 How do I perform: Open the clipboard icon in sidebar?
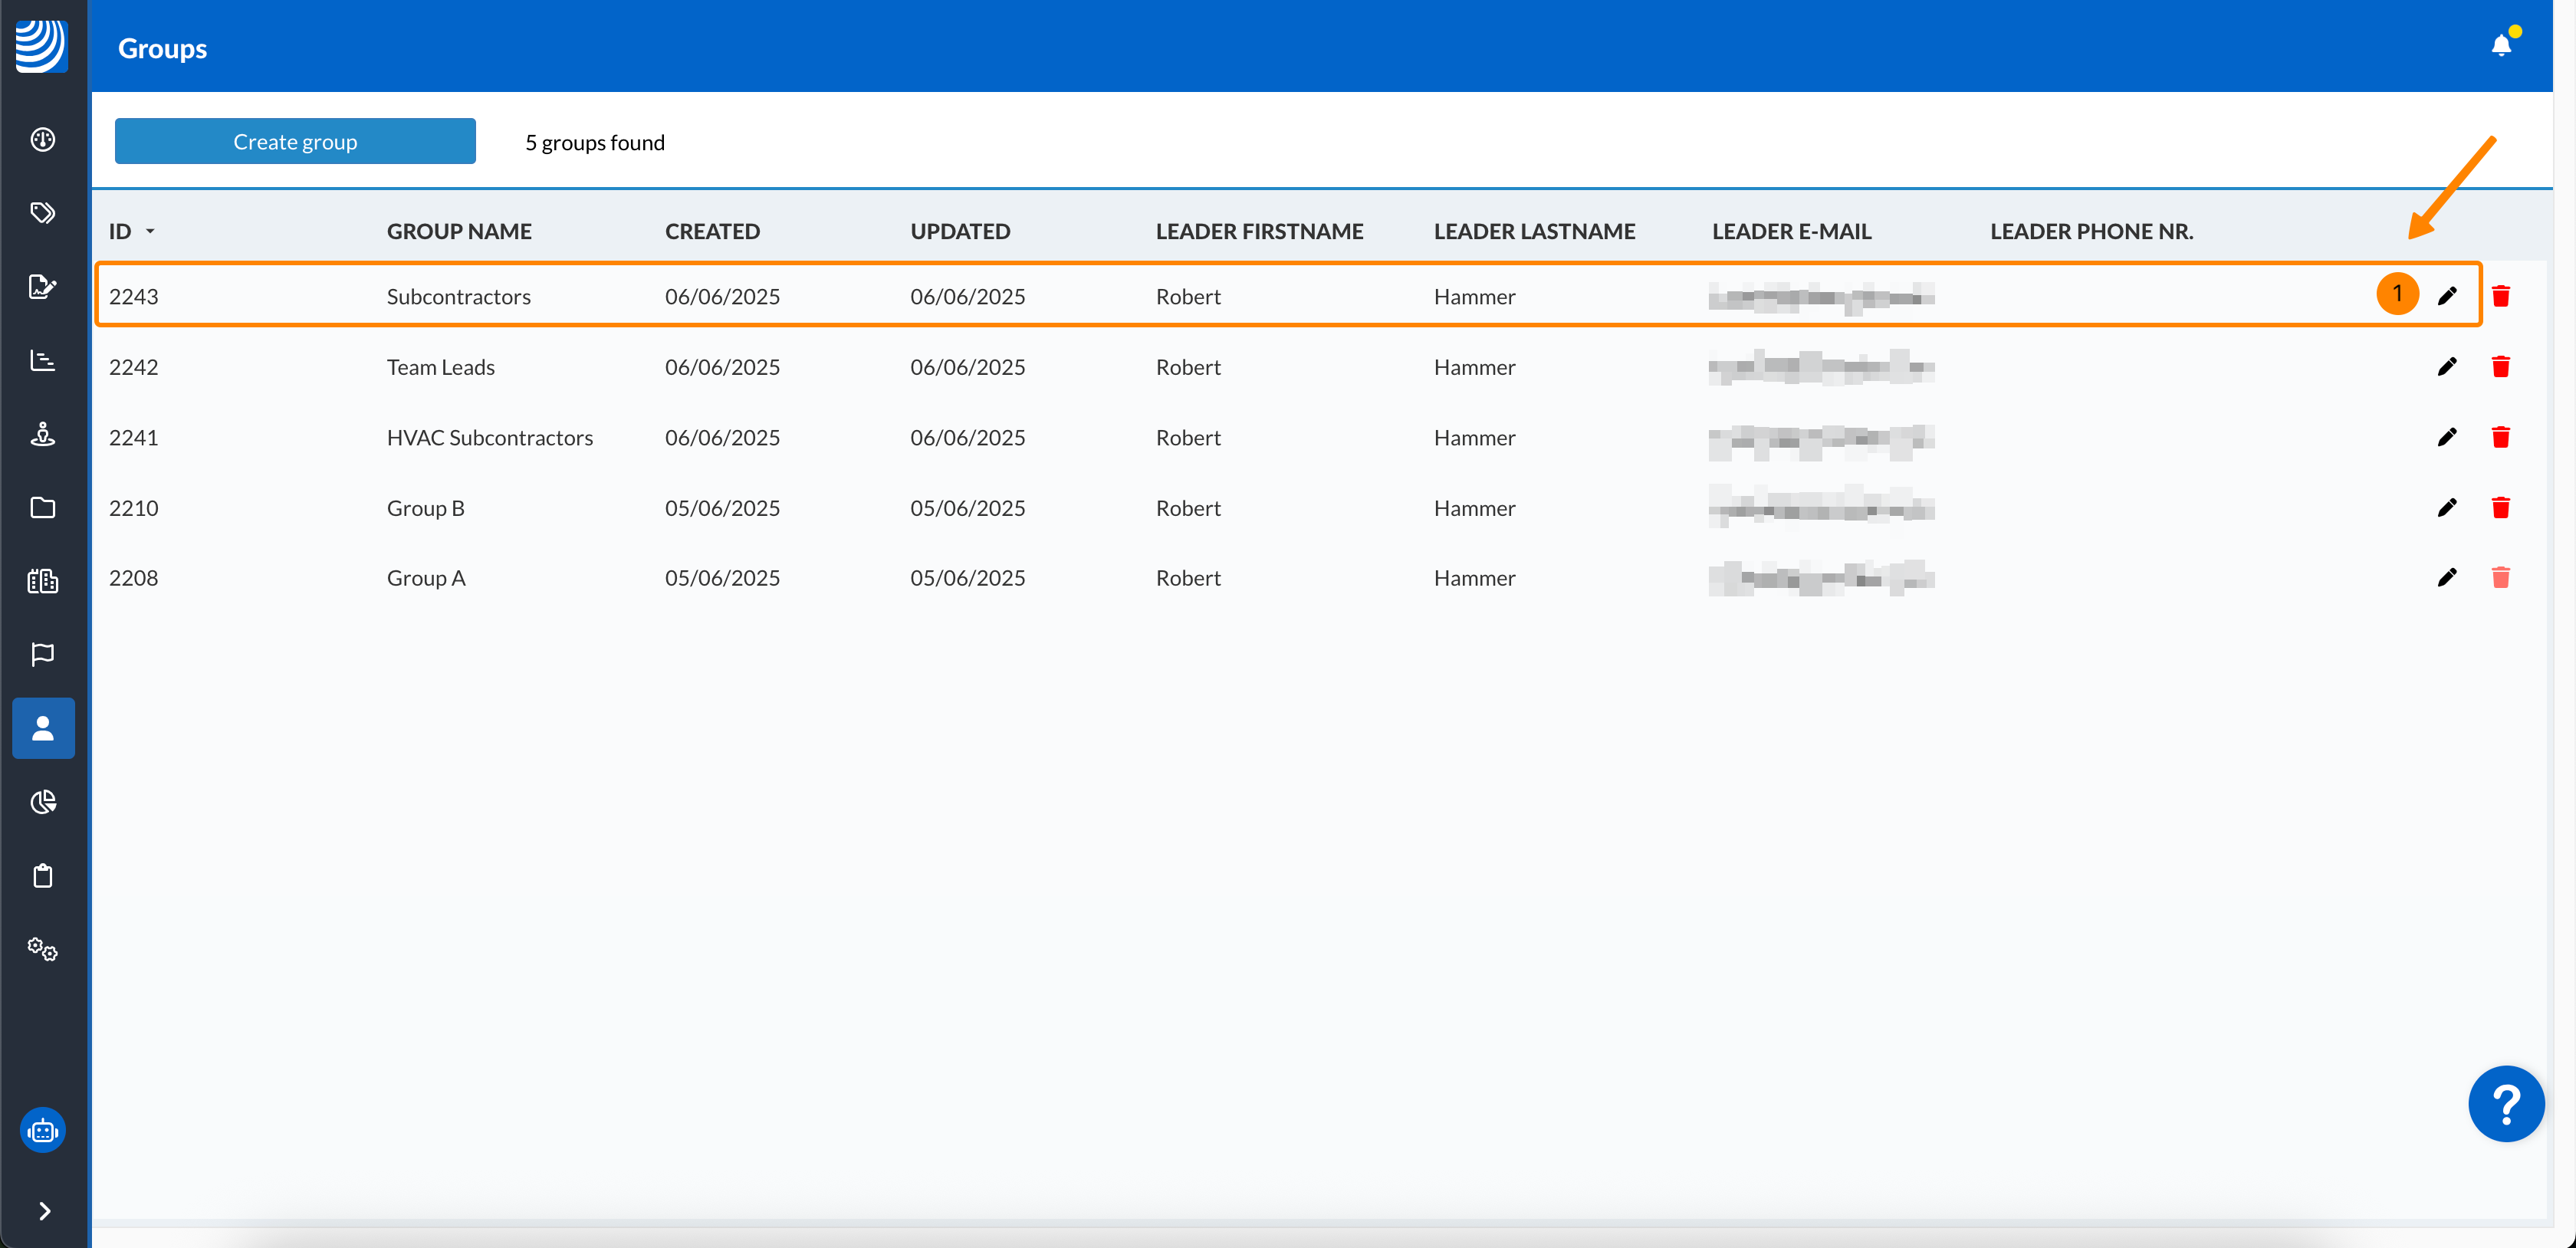tap(43, 876)
